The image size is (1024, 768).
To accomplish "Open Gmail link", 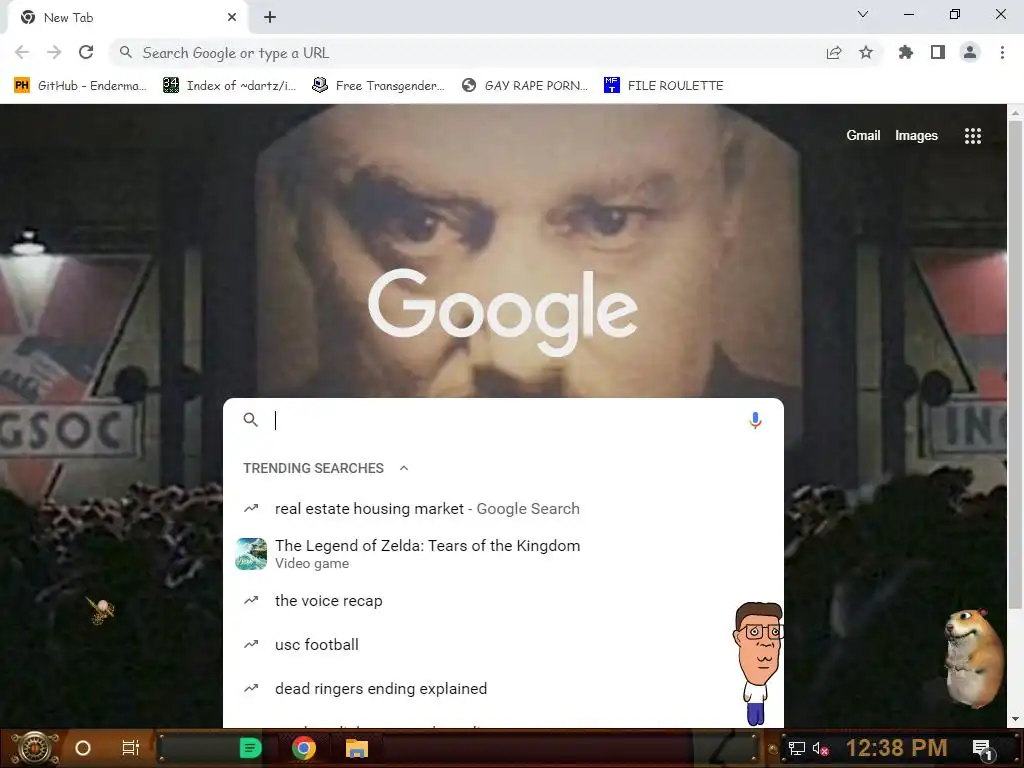I will [x=863, y=136].
